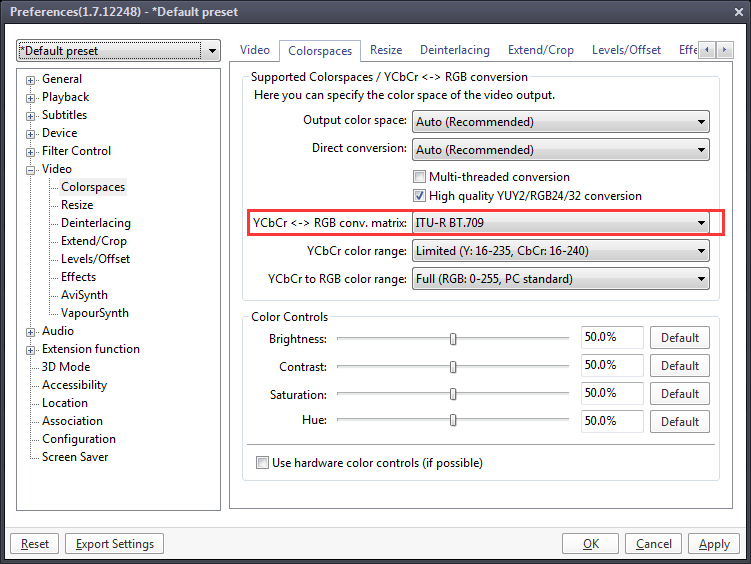The image size is (751, 564).
Task: Switch to the Deinterlacing tab
Action: (x=454, y=50)
